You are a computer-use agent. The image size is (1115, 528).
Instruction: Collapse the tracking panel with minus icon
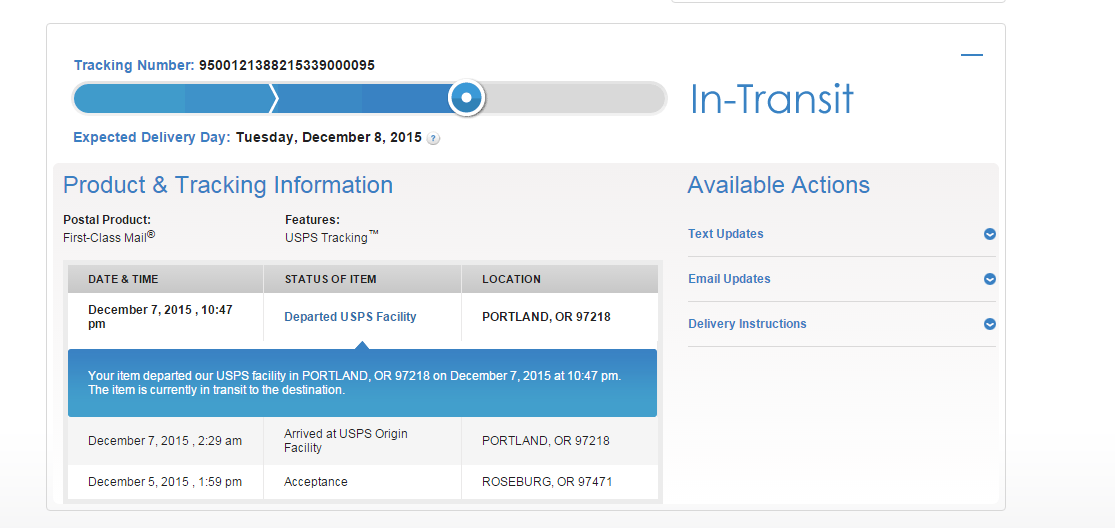pyautogui.click(x=971, y=56)
